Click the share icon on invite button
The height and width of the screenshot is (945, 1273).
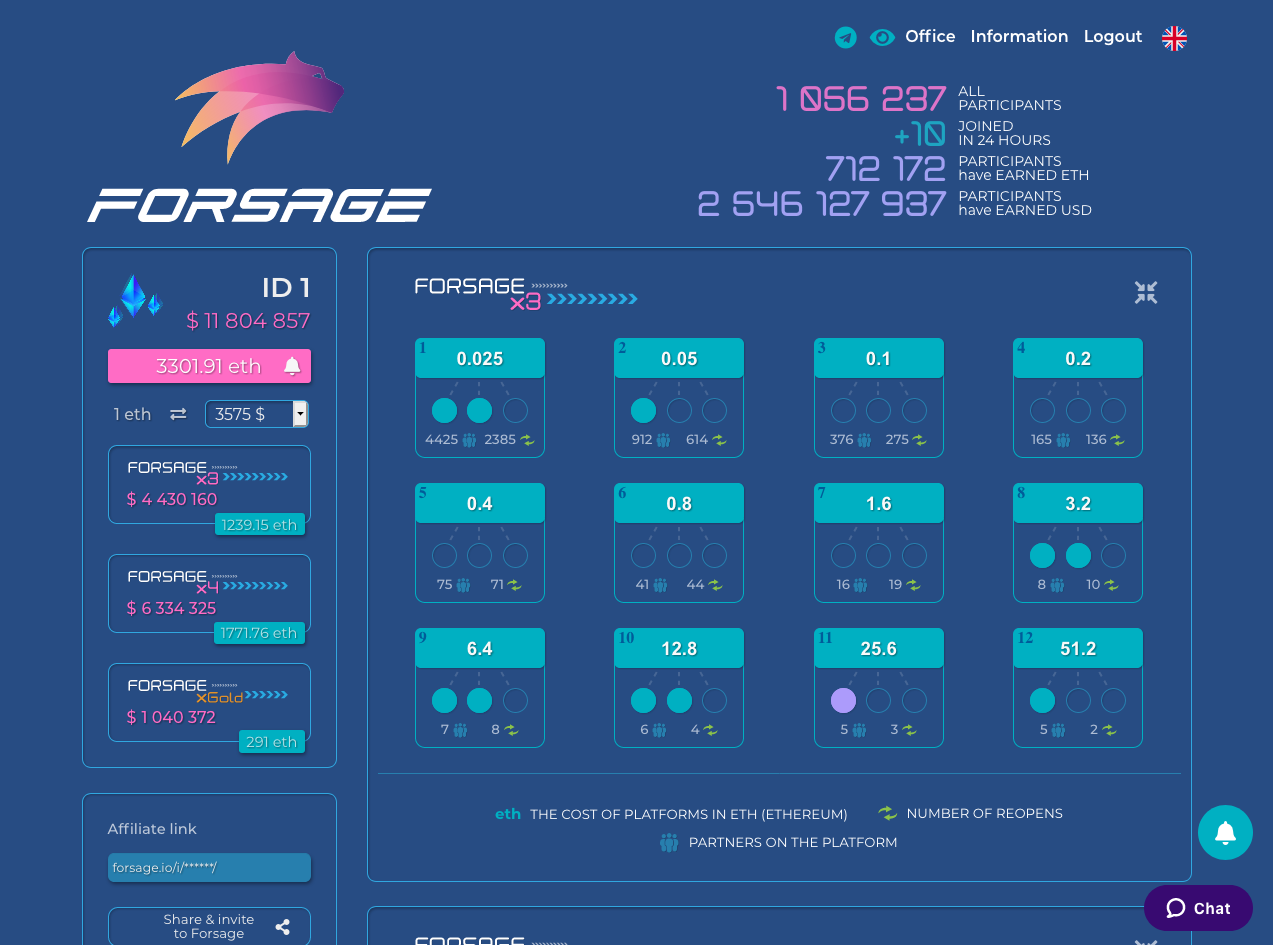pos(283,927)
